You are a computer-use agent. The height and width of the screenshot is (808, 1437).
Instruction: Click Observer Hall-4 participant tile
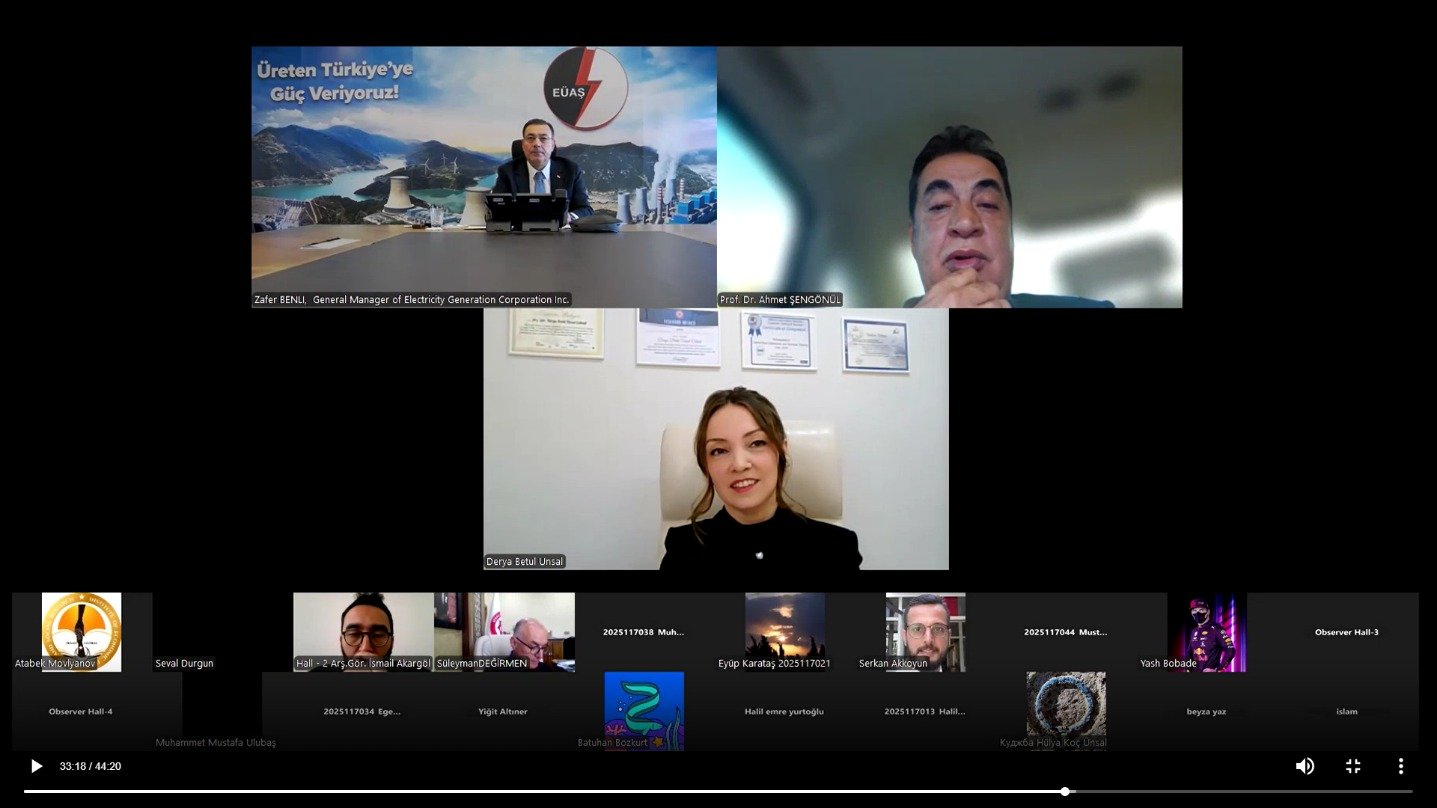click(82, 711)
